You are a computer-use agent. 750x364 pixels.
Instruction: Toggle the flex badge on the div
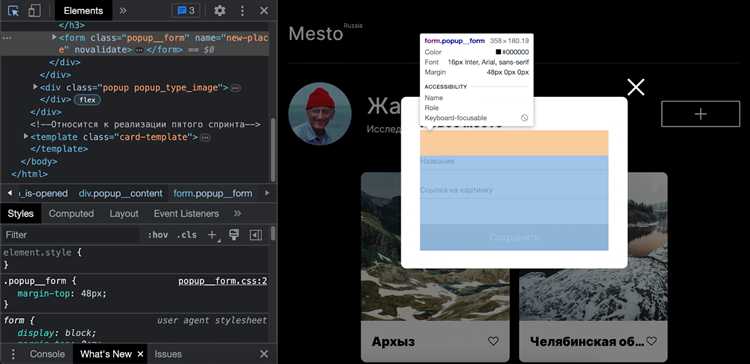pos(87,100)
